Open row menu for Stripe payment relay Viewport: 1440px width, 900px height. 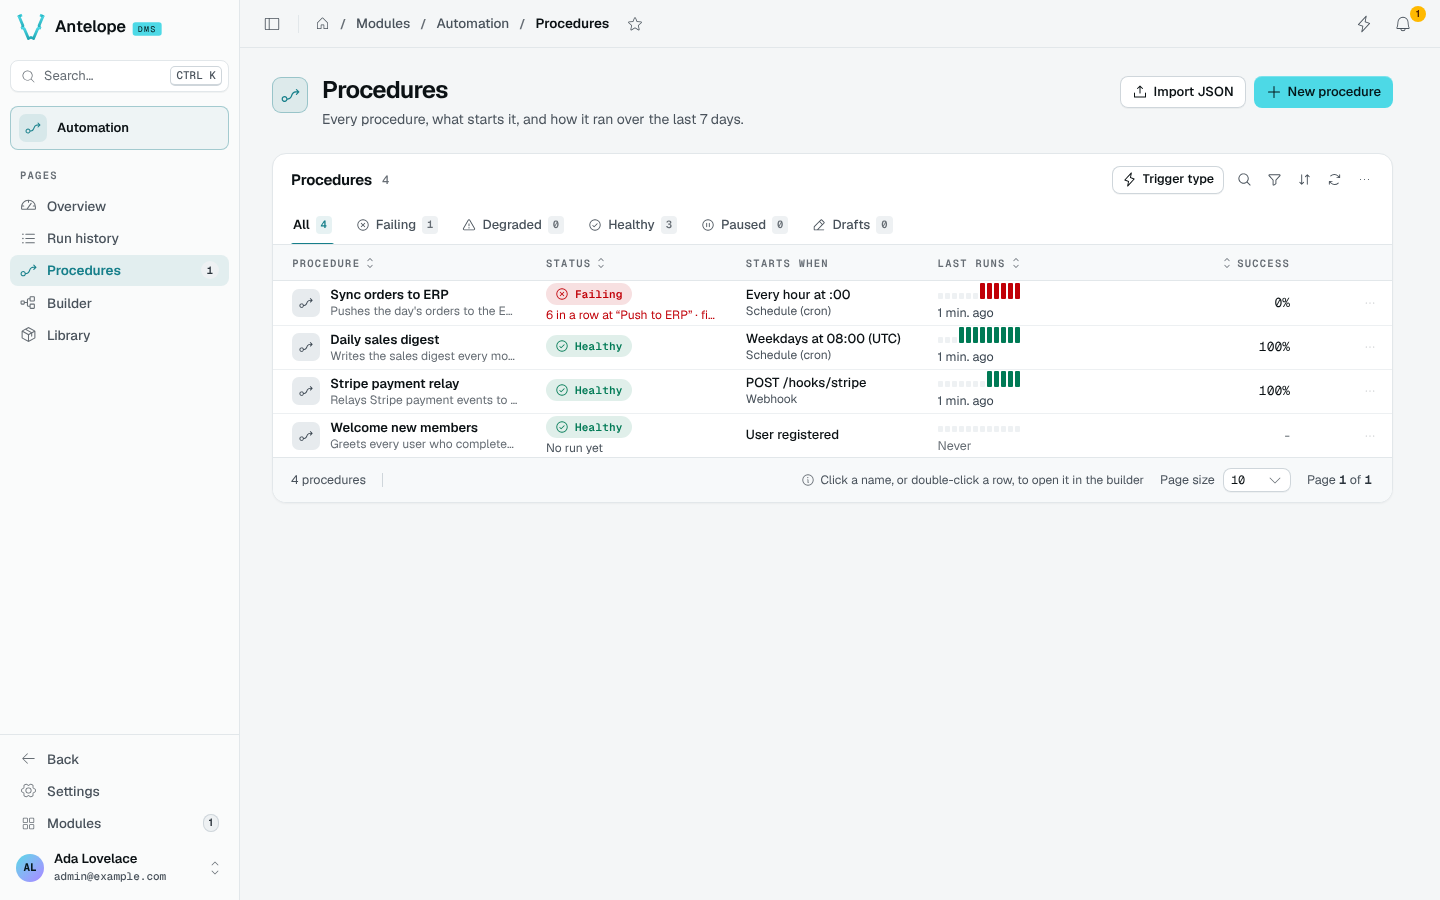click(1370, 391)
